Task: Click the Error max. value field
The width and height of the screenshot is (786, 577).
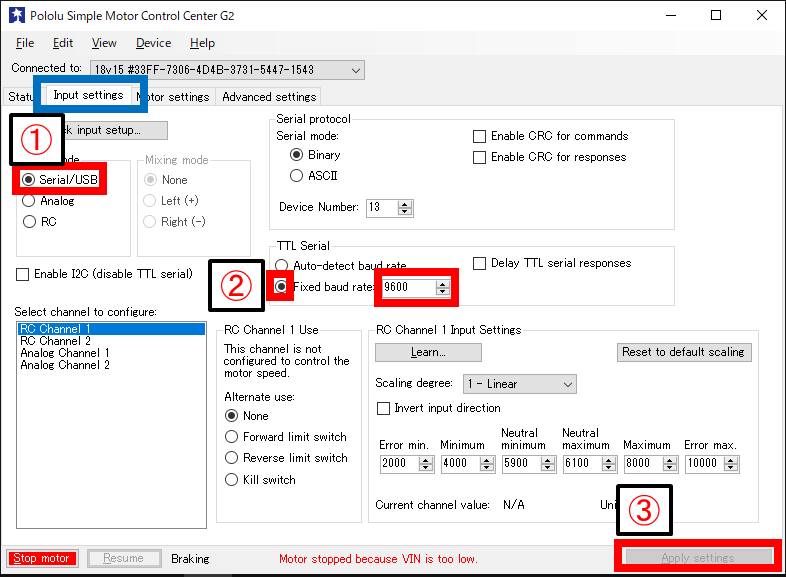Action: (705, 463)
